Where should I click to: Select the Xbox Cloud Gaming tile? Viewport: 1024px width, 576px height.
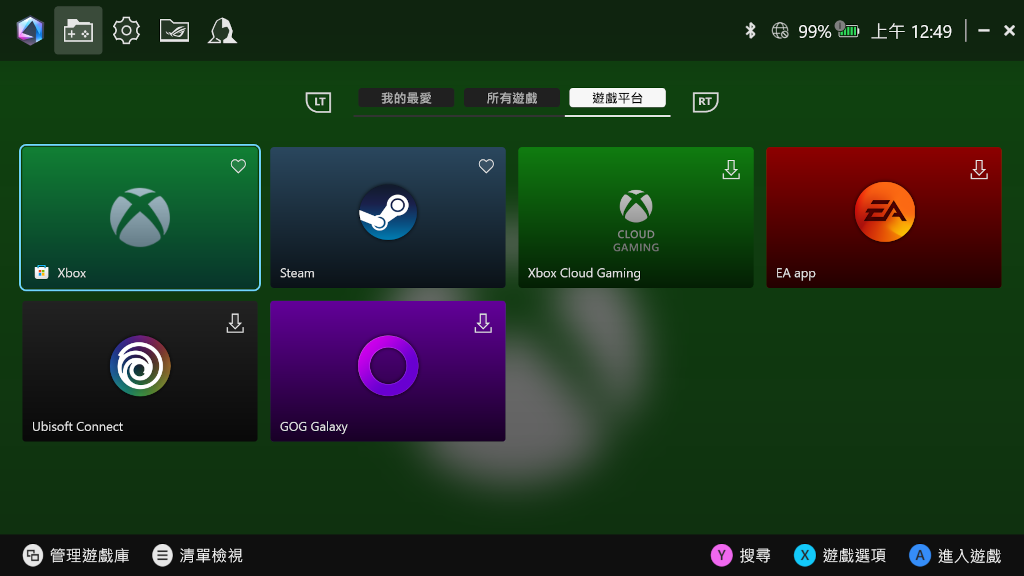click(x=636, y=217)
